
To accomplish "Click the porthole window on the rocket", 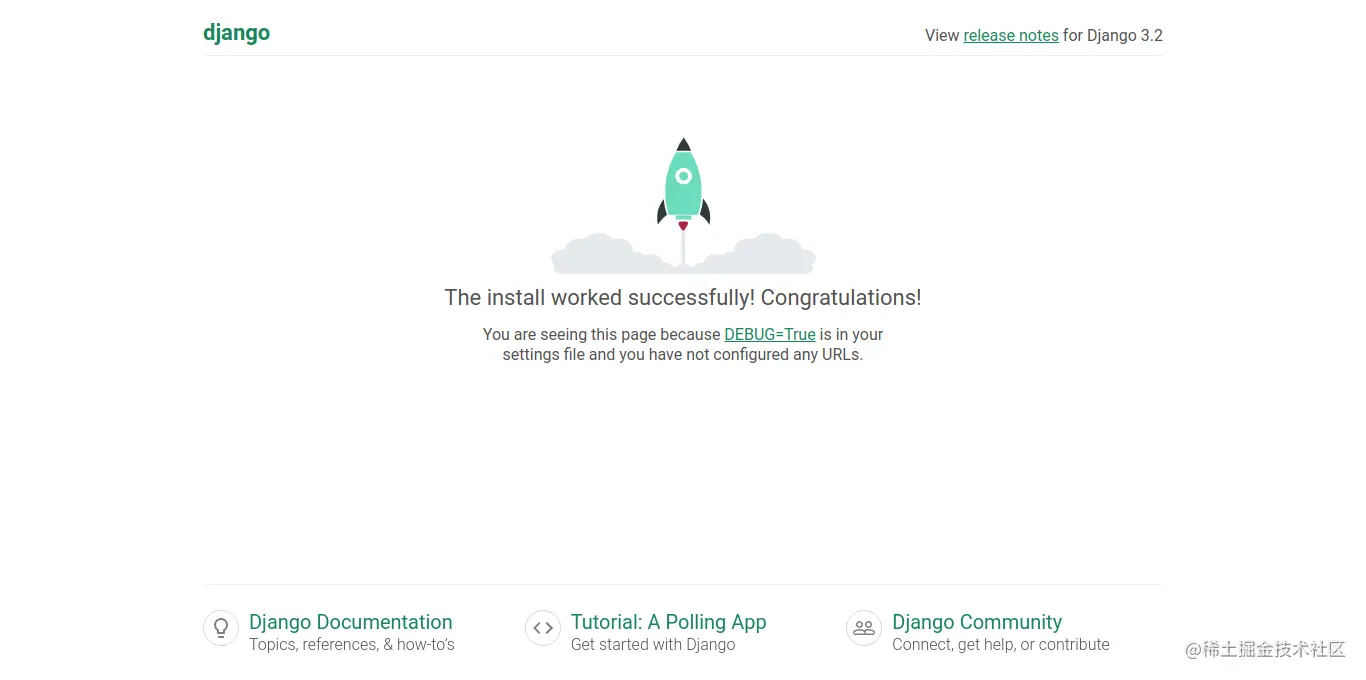I will 683,178.
